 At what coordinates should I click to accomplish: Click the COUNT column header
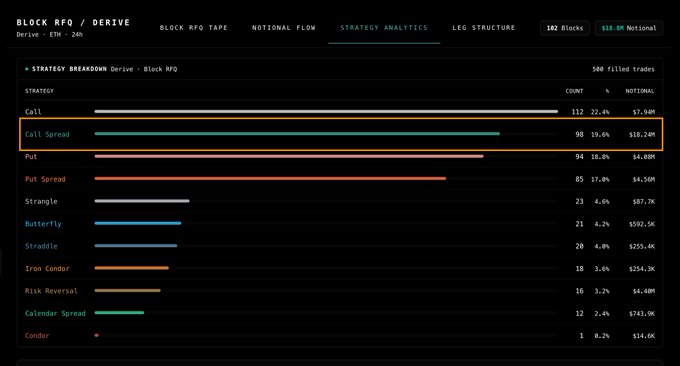[574, 91]
